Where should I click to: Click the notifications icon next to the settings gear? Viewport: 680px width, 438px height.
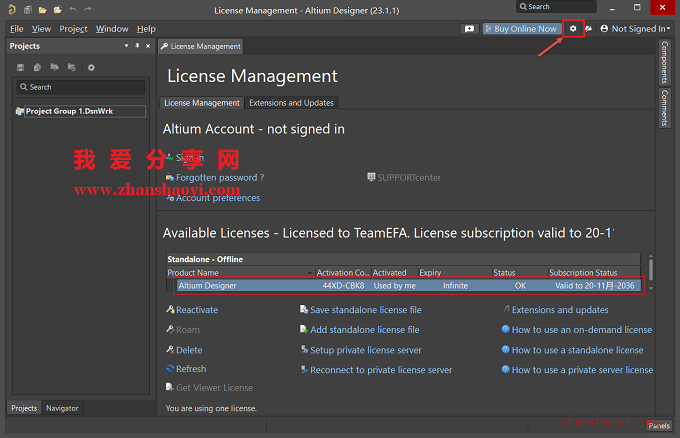[588, 29]
